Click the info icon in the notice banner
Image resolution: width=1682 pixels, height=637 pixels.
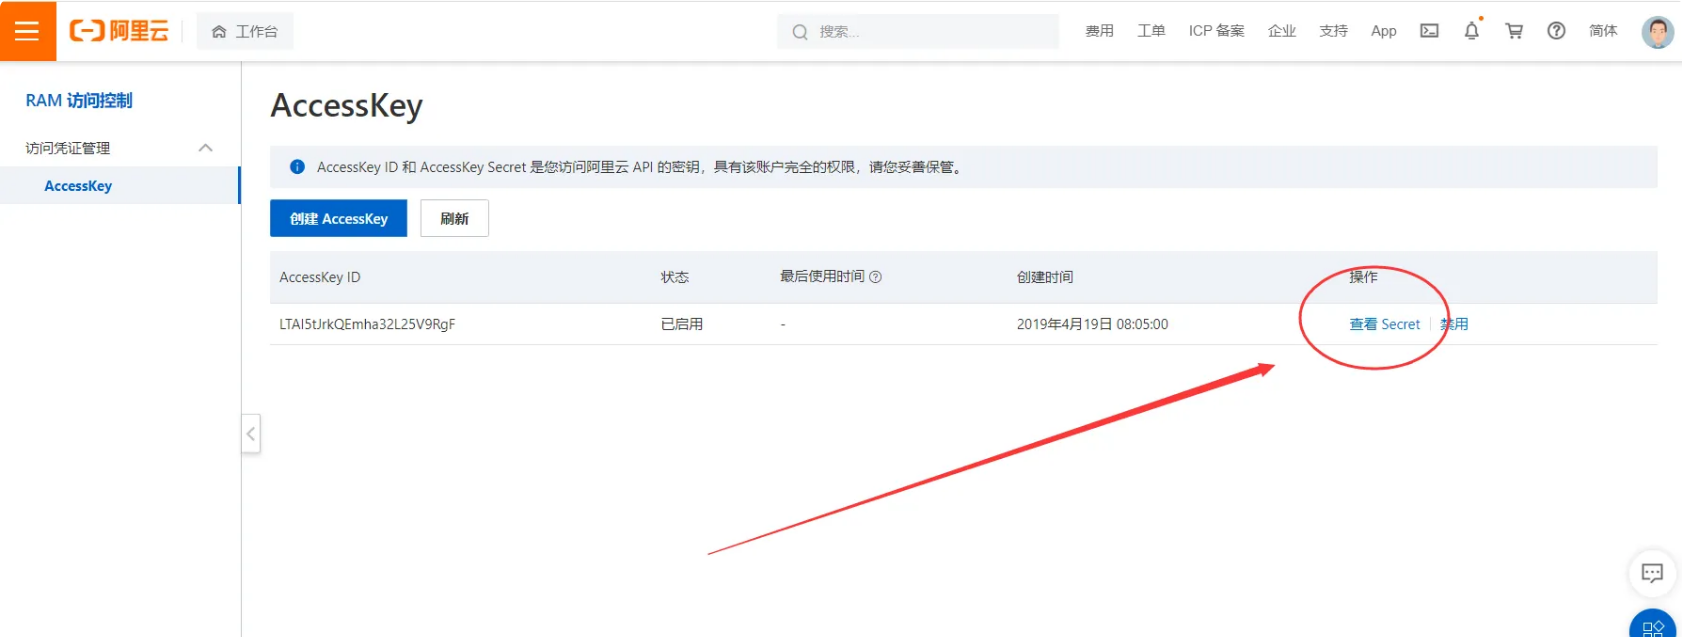(x=297, y=167)
